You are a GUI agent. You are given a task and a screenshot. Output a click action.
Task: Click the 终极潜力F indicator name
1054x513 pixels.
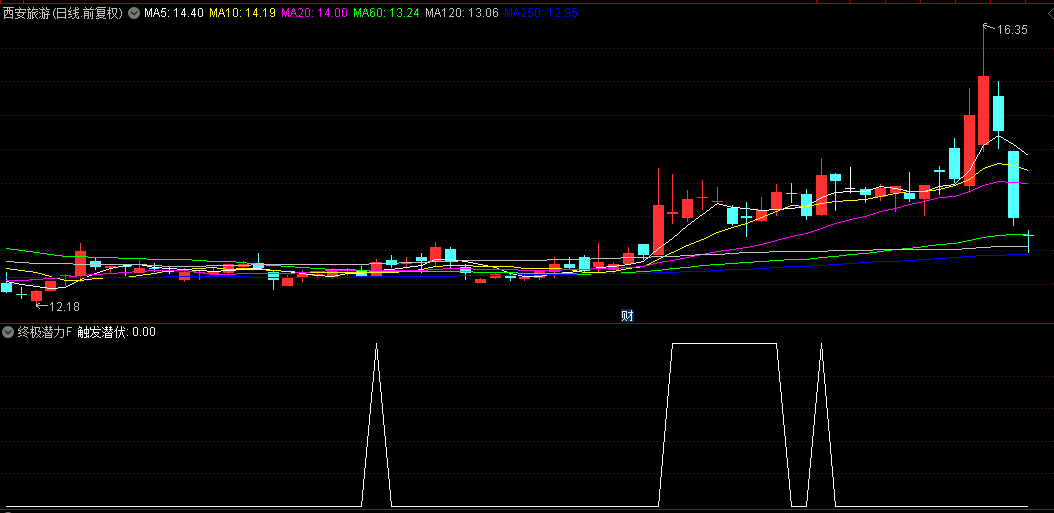44,331
